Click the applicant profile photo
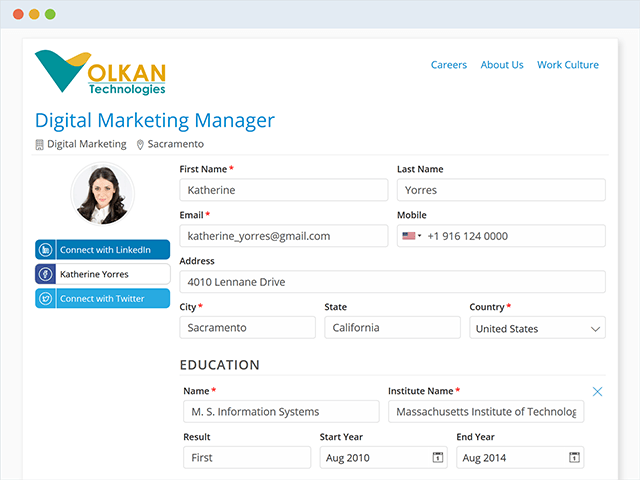 [102, 194]
